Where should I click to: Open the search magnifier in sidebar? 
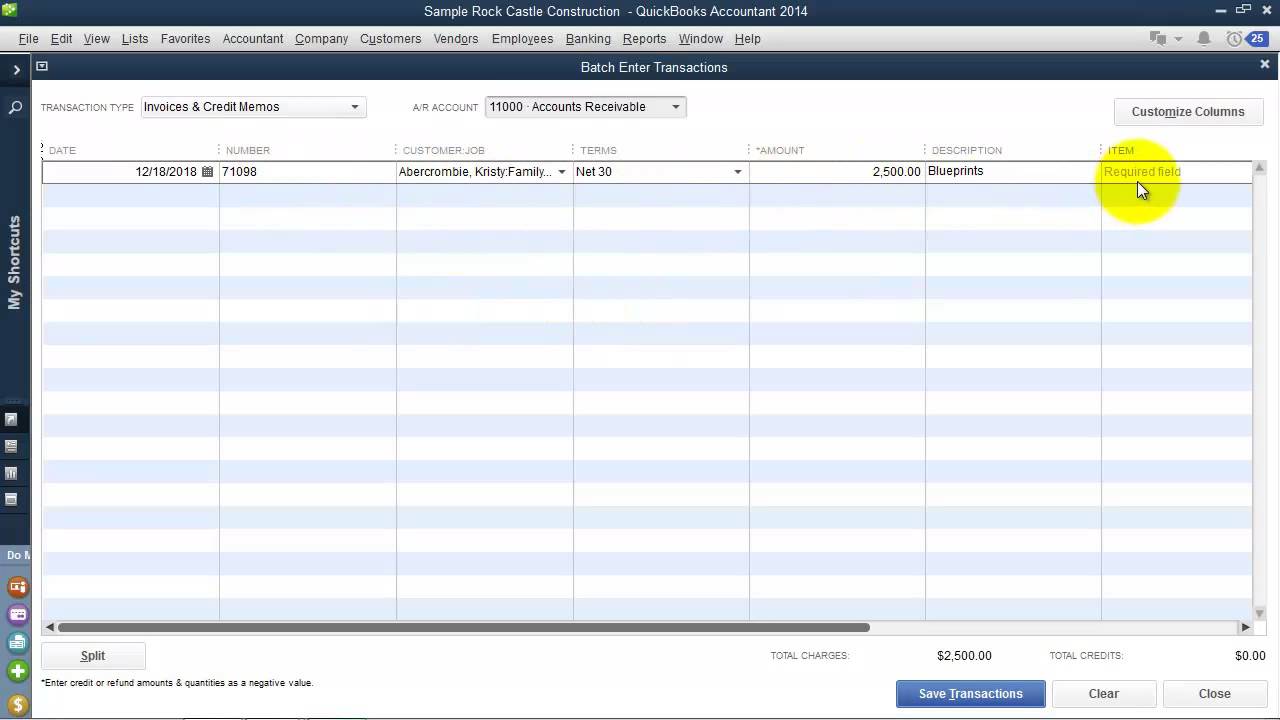(x=15, y=107)
